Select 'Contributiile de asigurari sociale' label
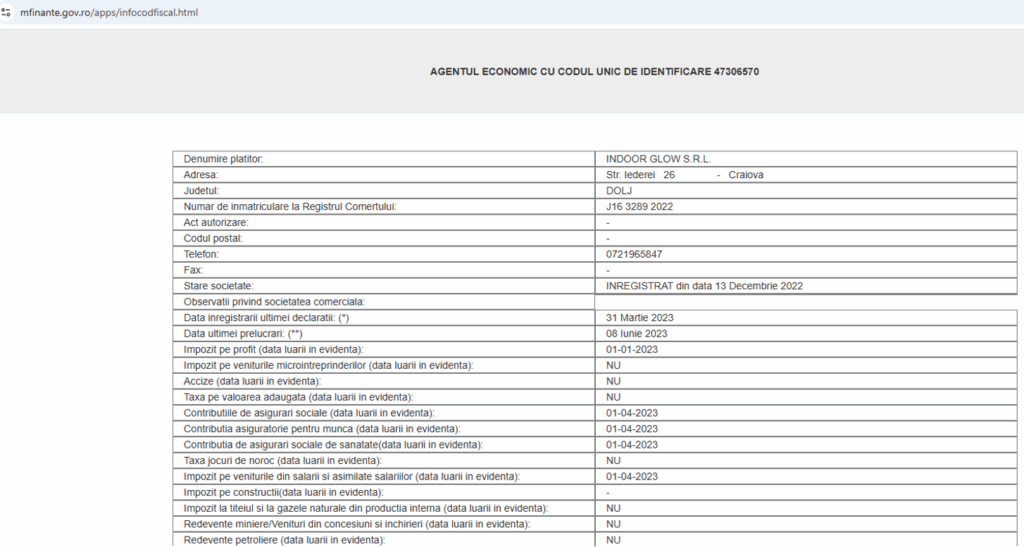The height and width of the screenshot is (547, 1024). (x=309, y=413)
